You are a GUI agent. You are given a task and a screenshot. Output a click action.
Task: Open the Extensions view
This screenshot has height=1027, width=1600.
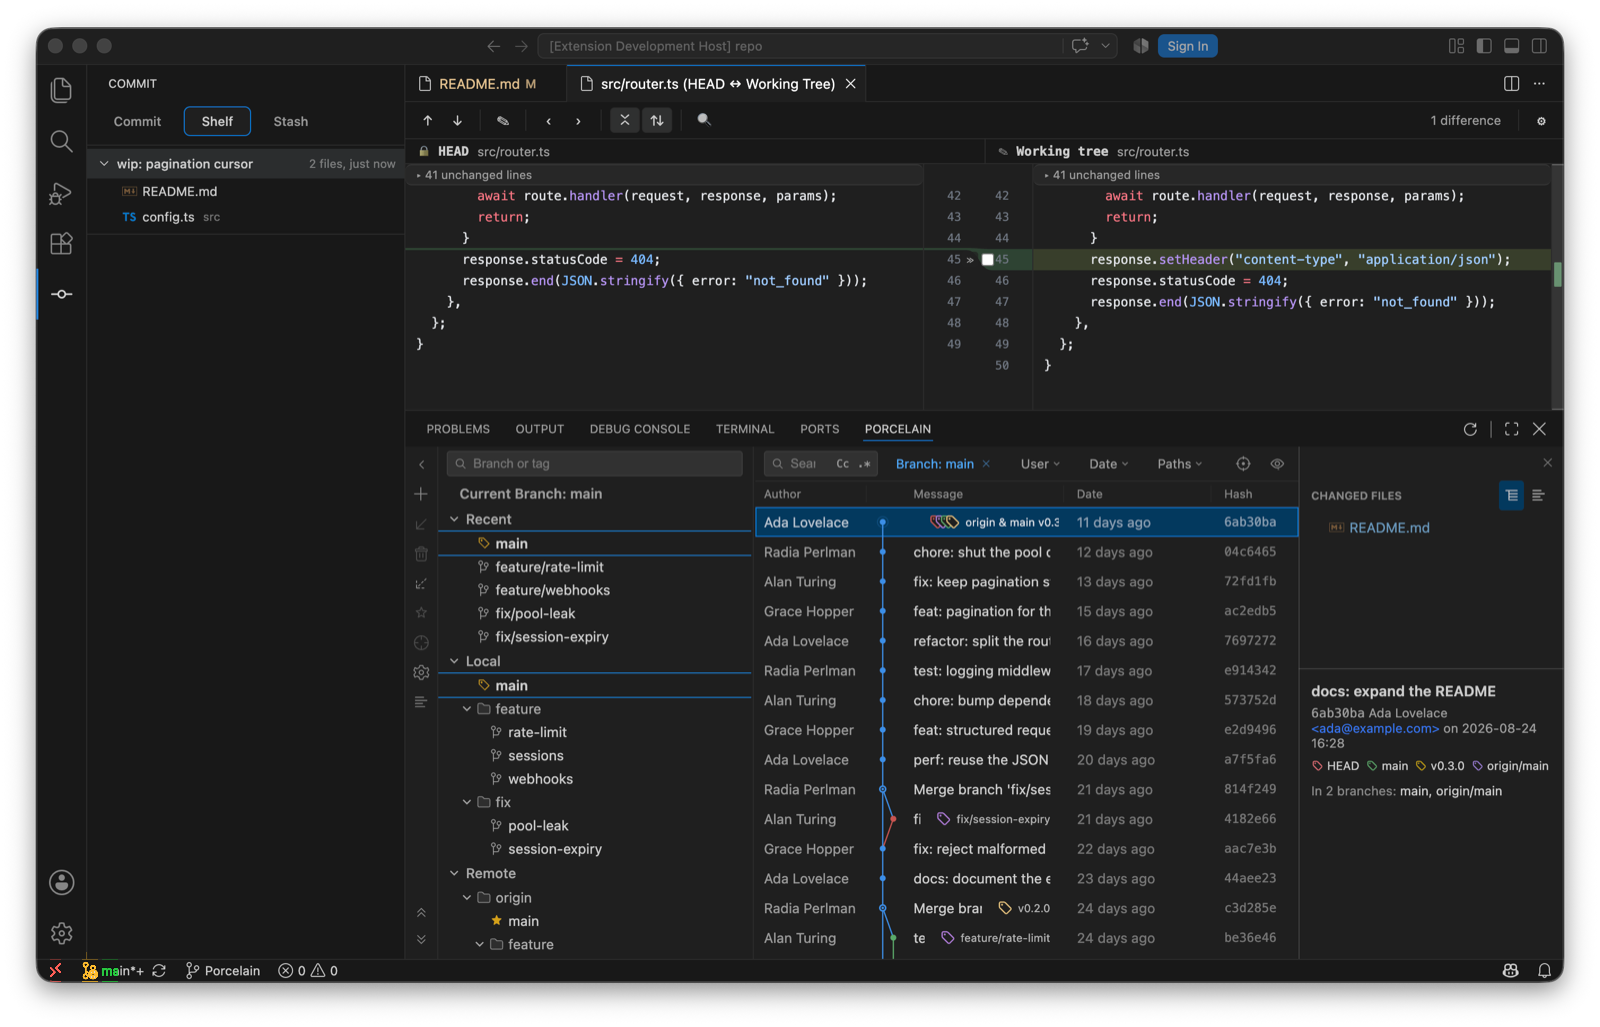click(x=61, y=244)
